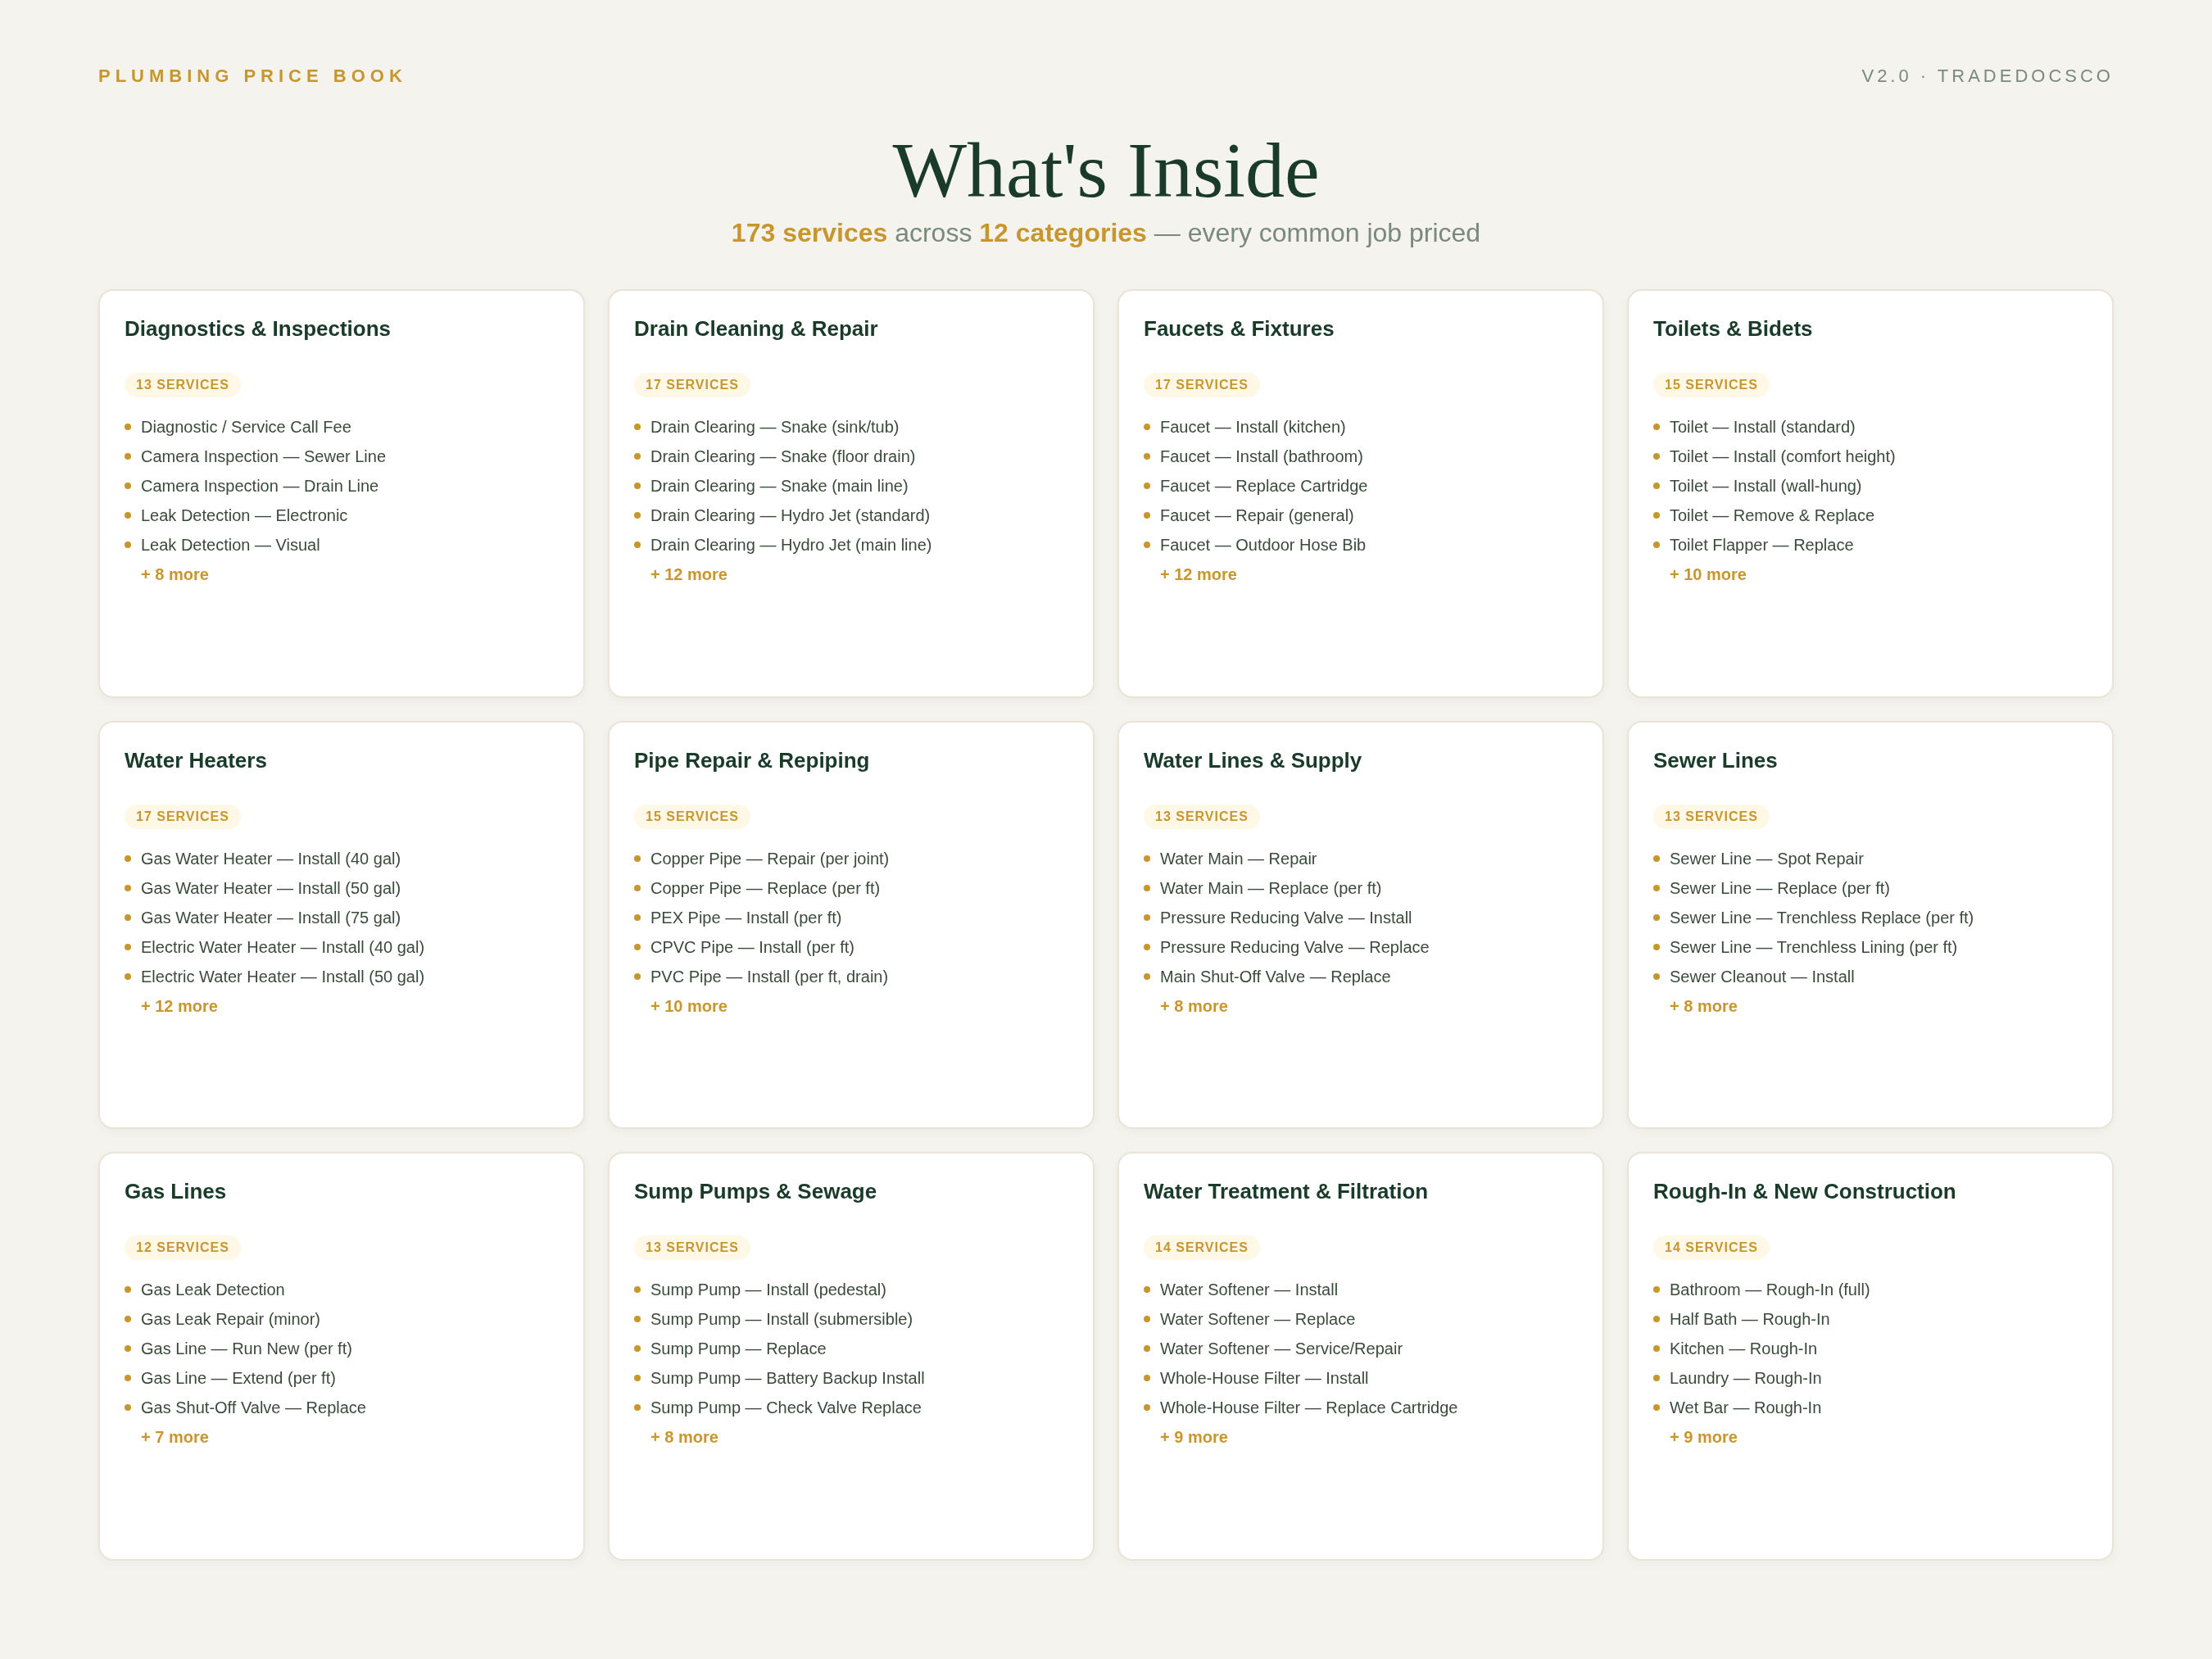Expand + 9 more in Rough-In & New Construction

pos(1703,1437)
